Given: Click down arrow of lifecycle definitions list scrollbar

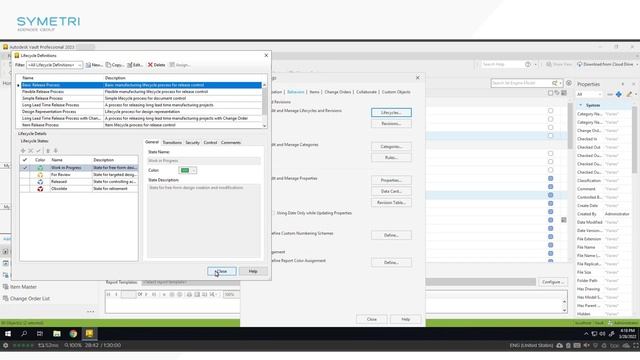Looking at the screenshot, I should pos(264,126).
